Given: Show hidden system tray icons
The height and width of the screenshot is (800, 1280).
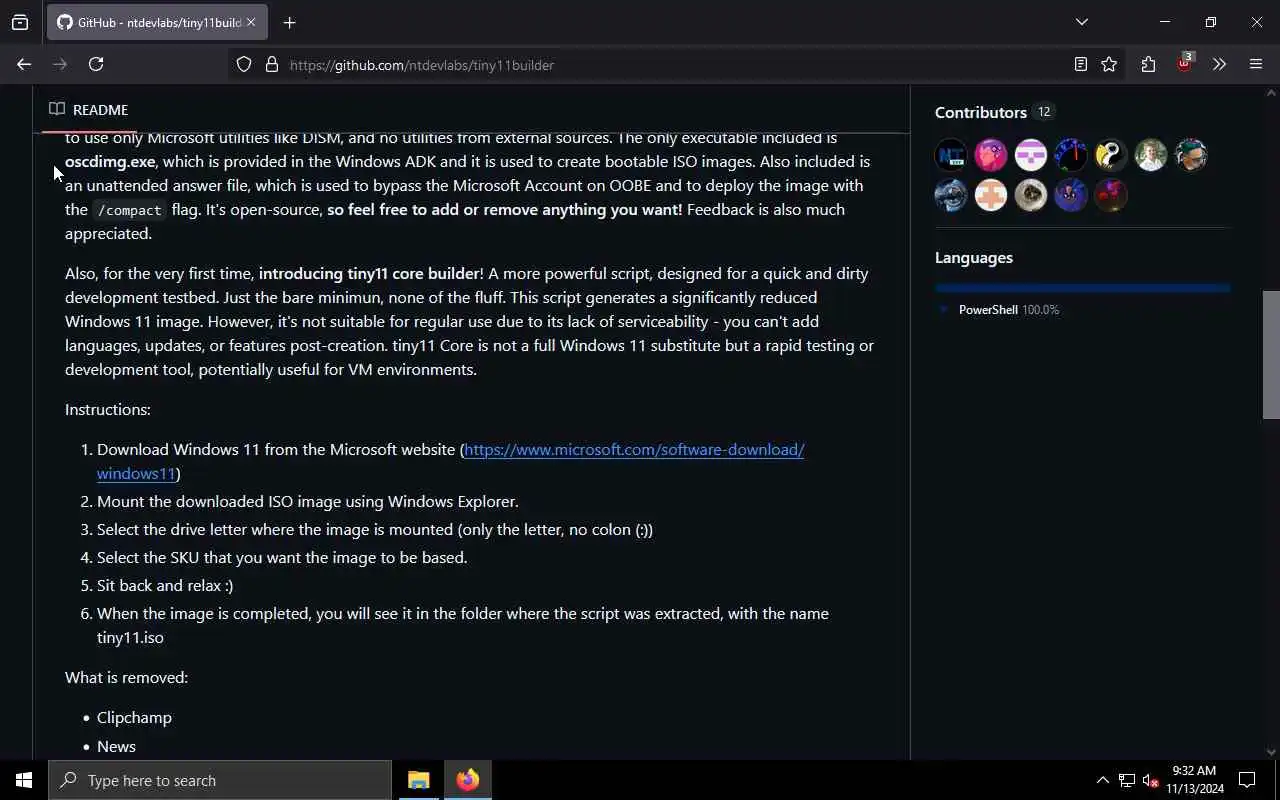Looking at the screenshot, I should [1102, 780].
